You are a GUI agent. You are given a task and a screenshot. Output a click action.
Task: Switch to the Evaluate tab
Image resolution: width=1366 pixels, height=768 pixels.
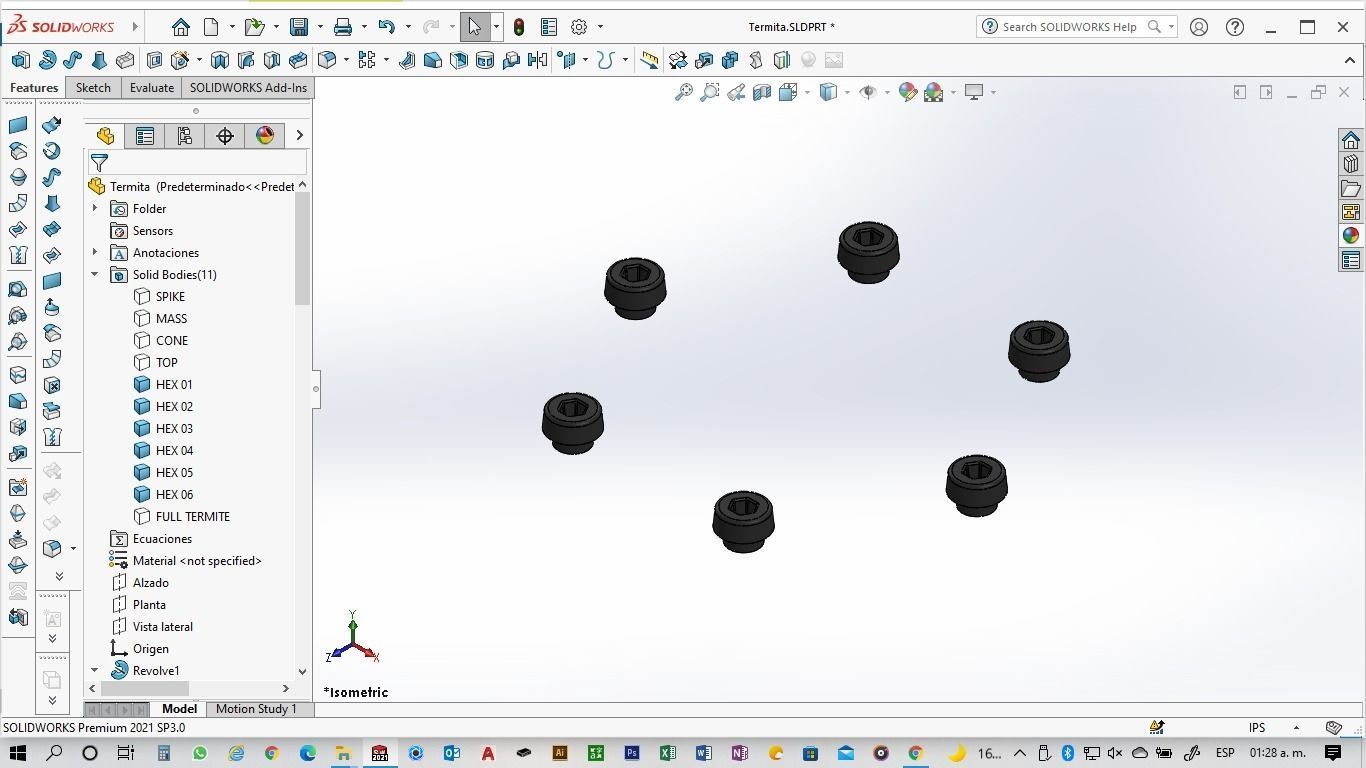click(152, 88)
